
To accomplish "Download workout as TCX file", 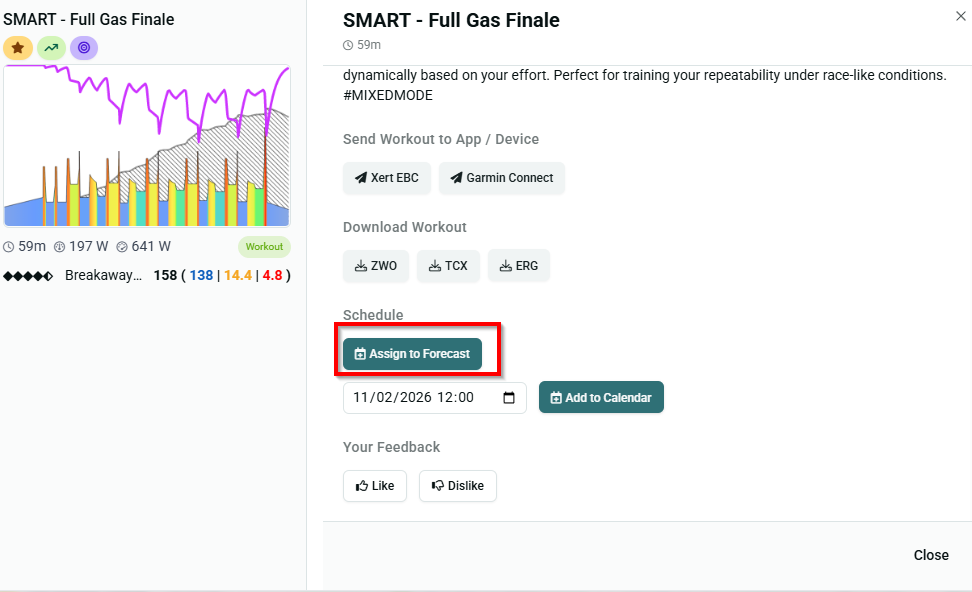I will [x=448, y=266].
